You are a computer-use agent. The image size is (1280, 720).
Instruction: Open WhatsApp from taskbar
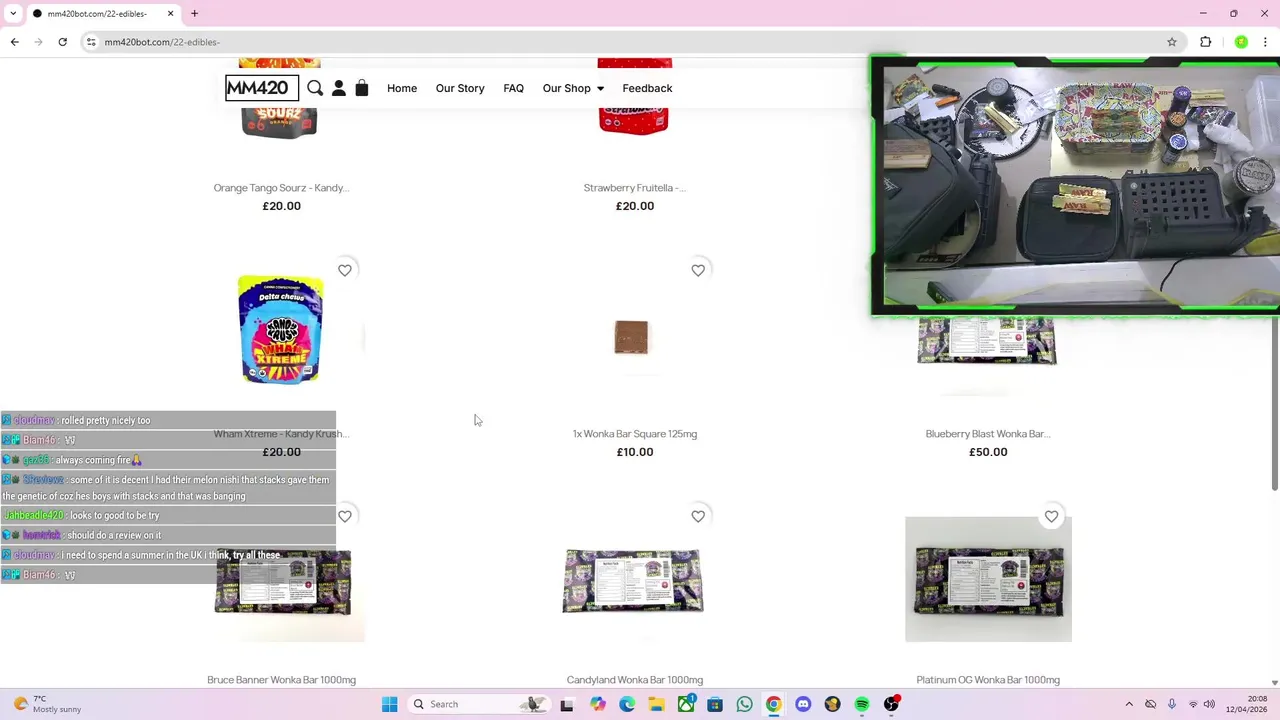pos(744,704)
